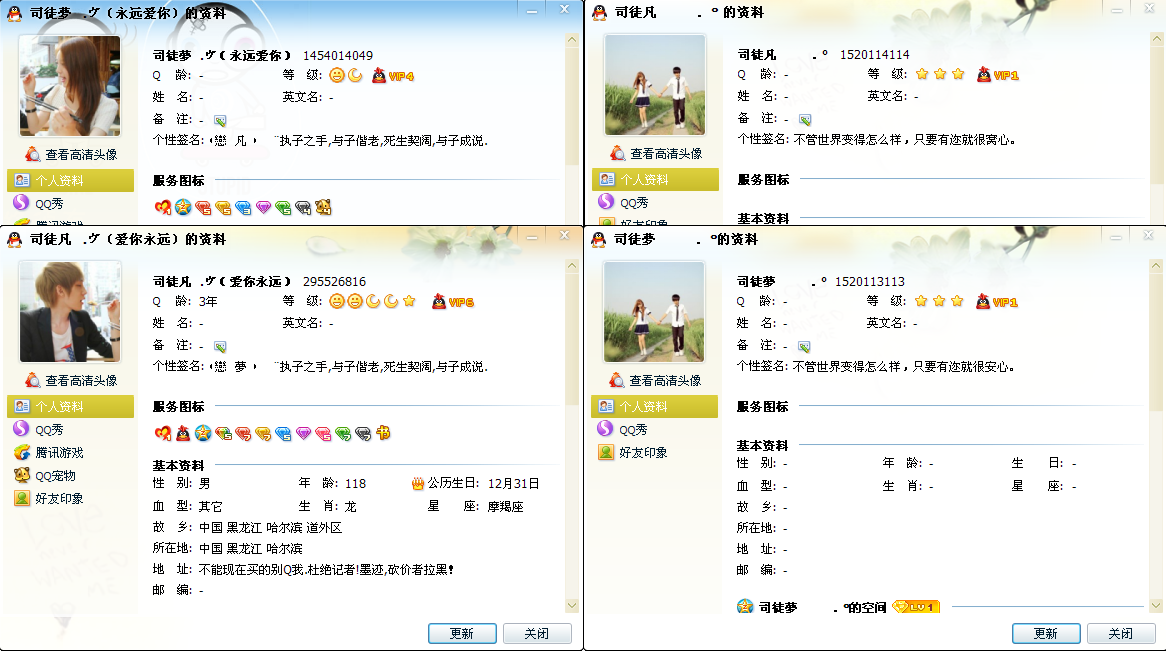This screenshot has width=1166, height=651.
Task: Click the VIP4 badge in the 1454014049 window
Action: tap(393, 75)
